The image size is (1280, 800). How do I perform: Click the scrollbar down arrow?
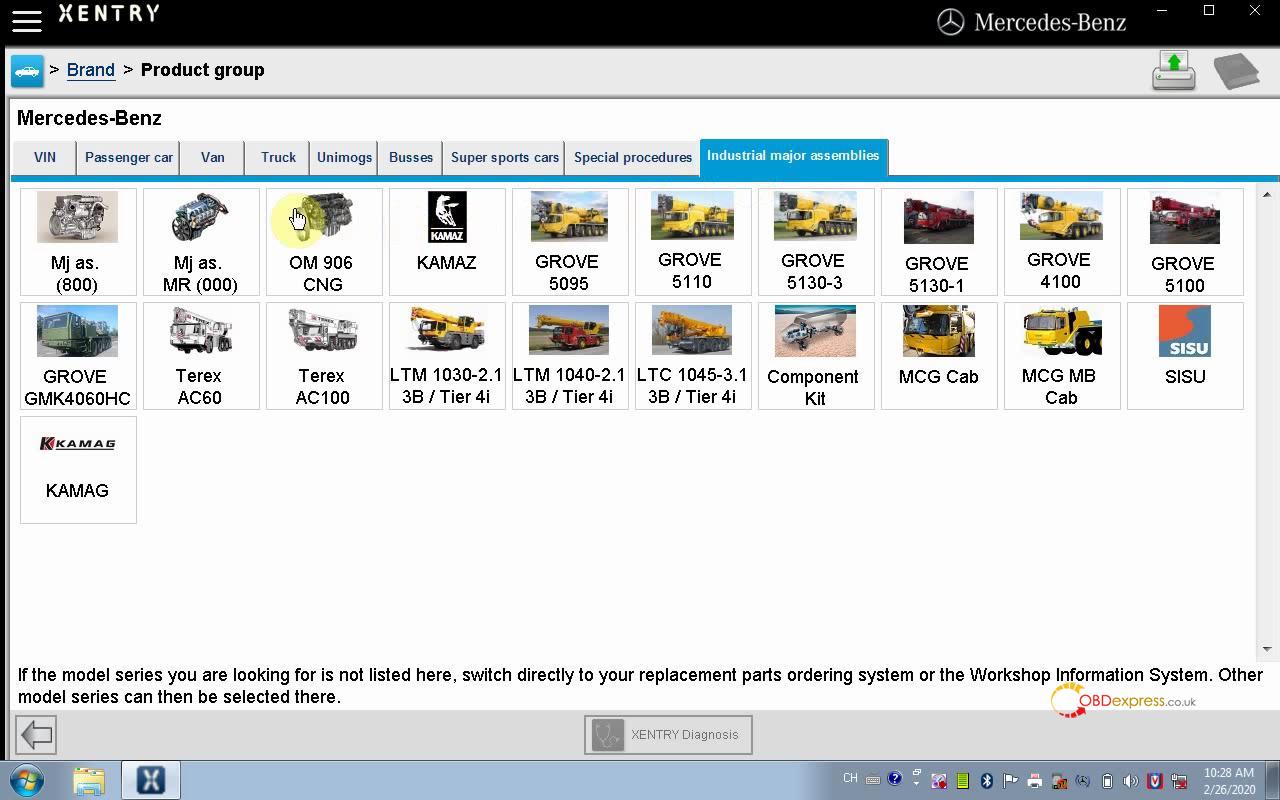coord(1266,649)
